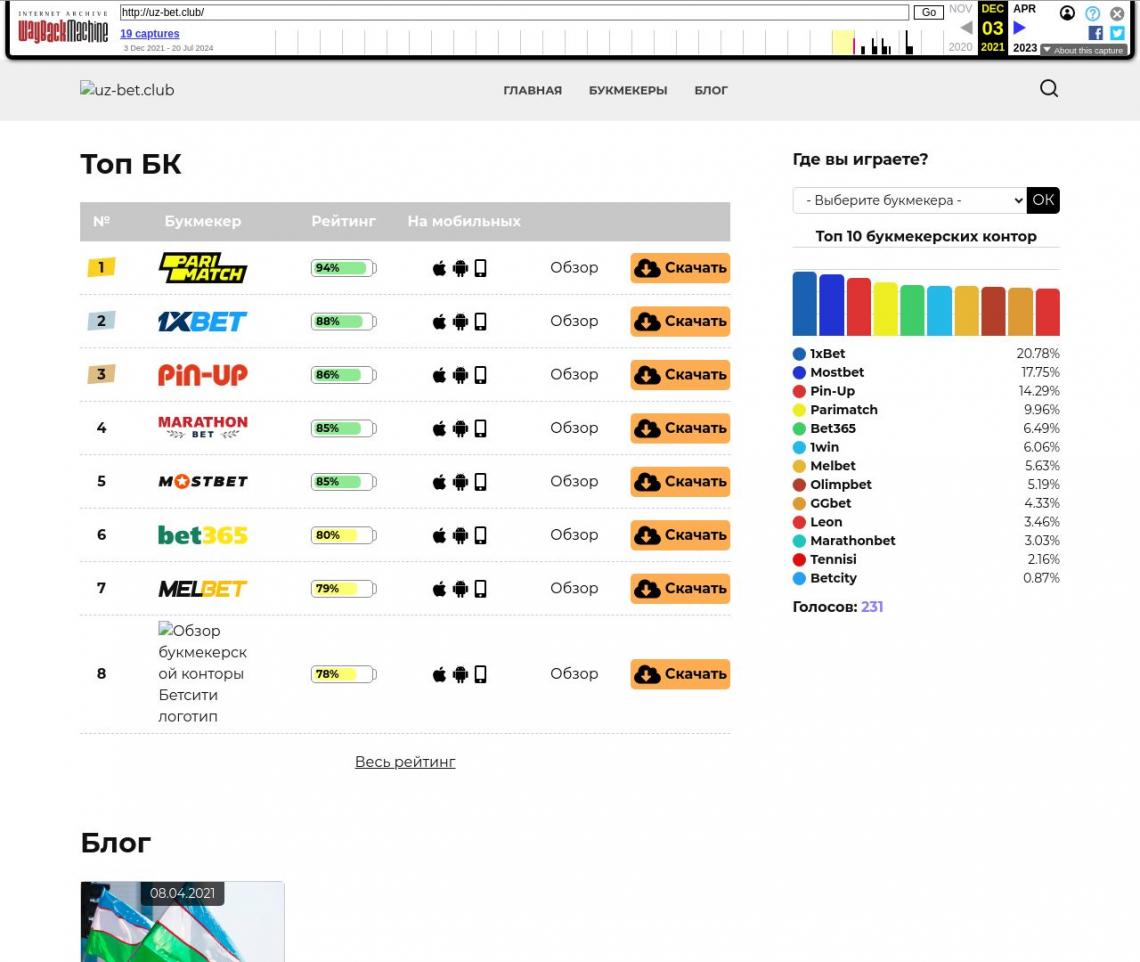Open the Wayback help question icon

point(1092,13)
